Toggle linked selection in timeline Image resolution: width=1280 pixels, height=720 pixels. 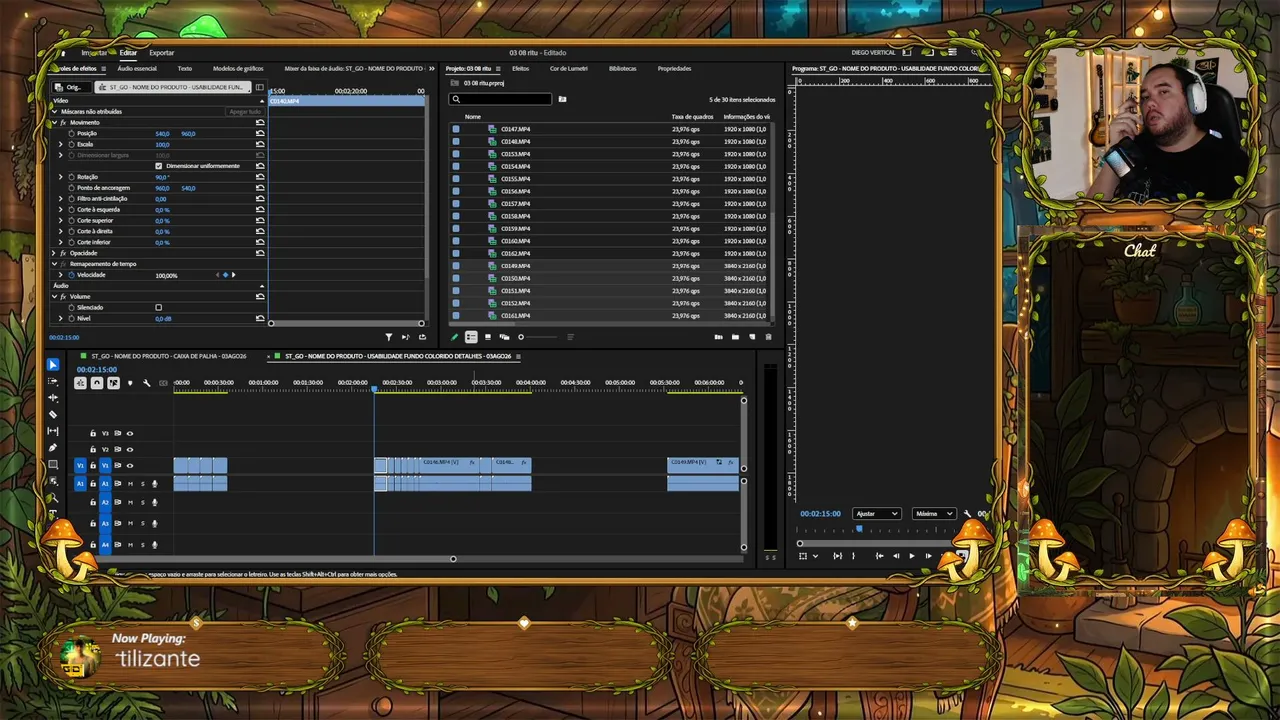(113, 383)
